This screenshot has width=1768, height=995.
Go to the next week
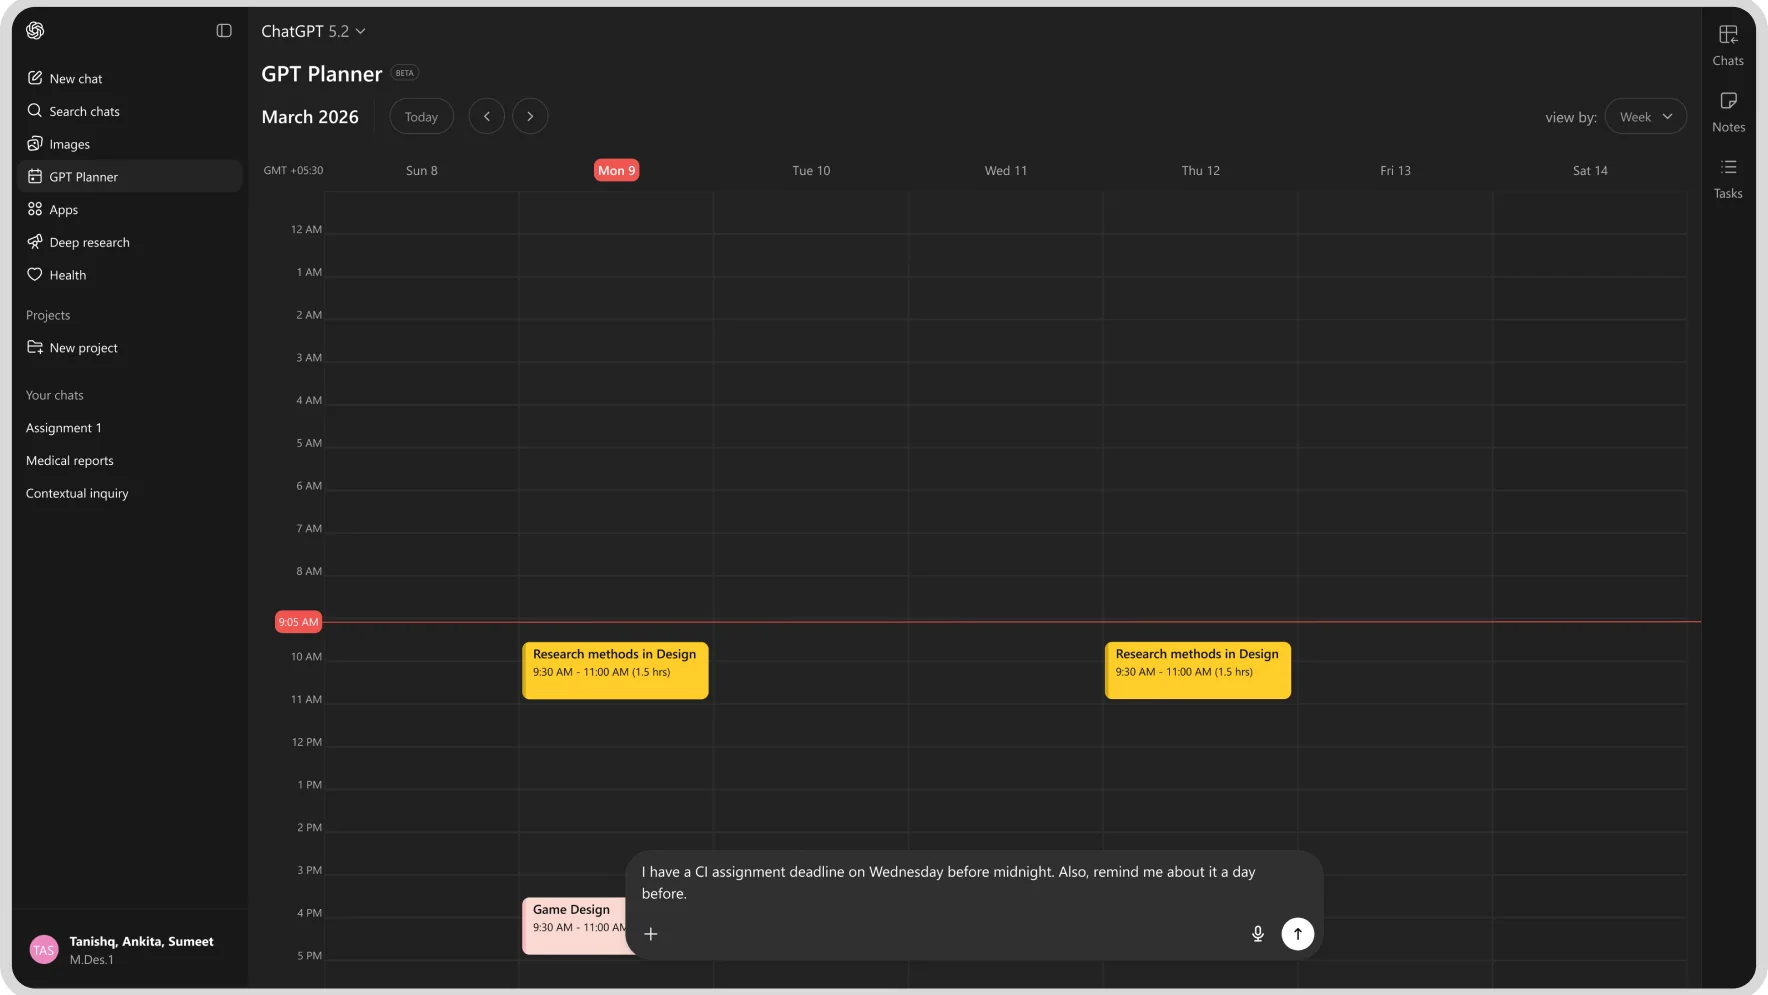(x=530, y=117)
